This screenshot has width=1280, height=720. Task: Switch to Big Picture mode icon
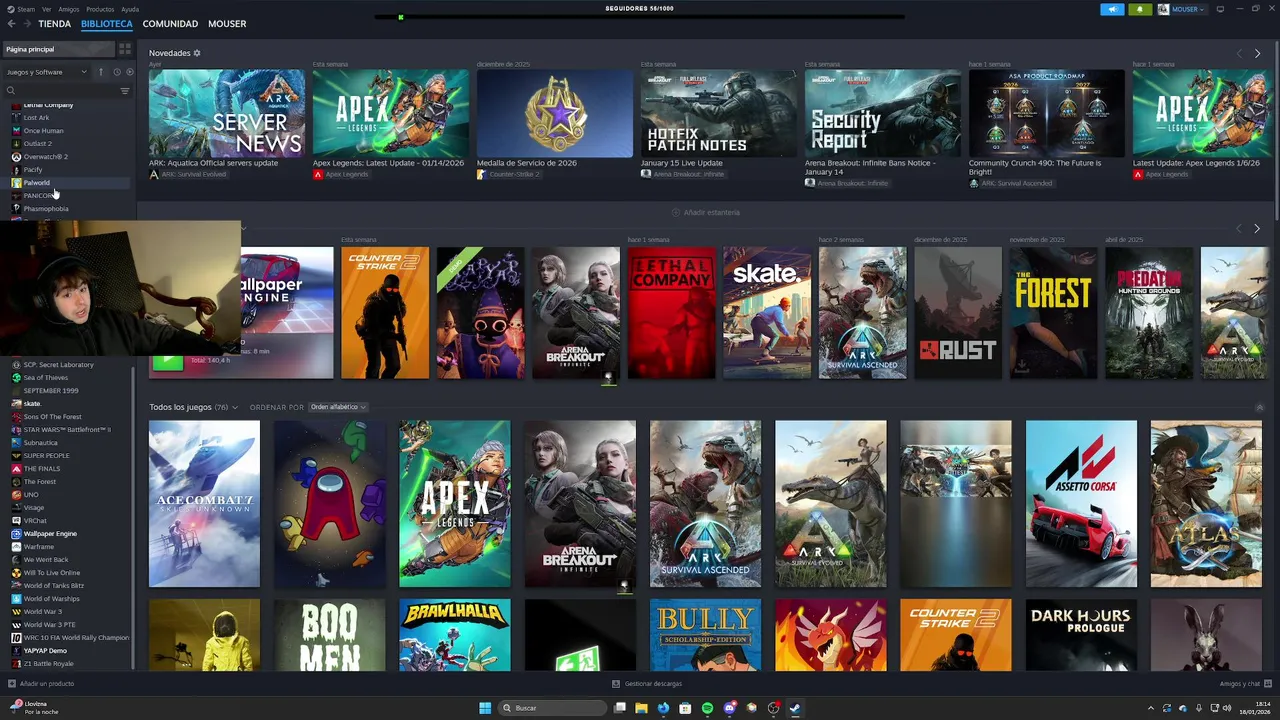click(x=1220, y=9)
